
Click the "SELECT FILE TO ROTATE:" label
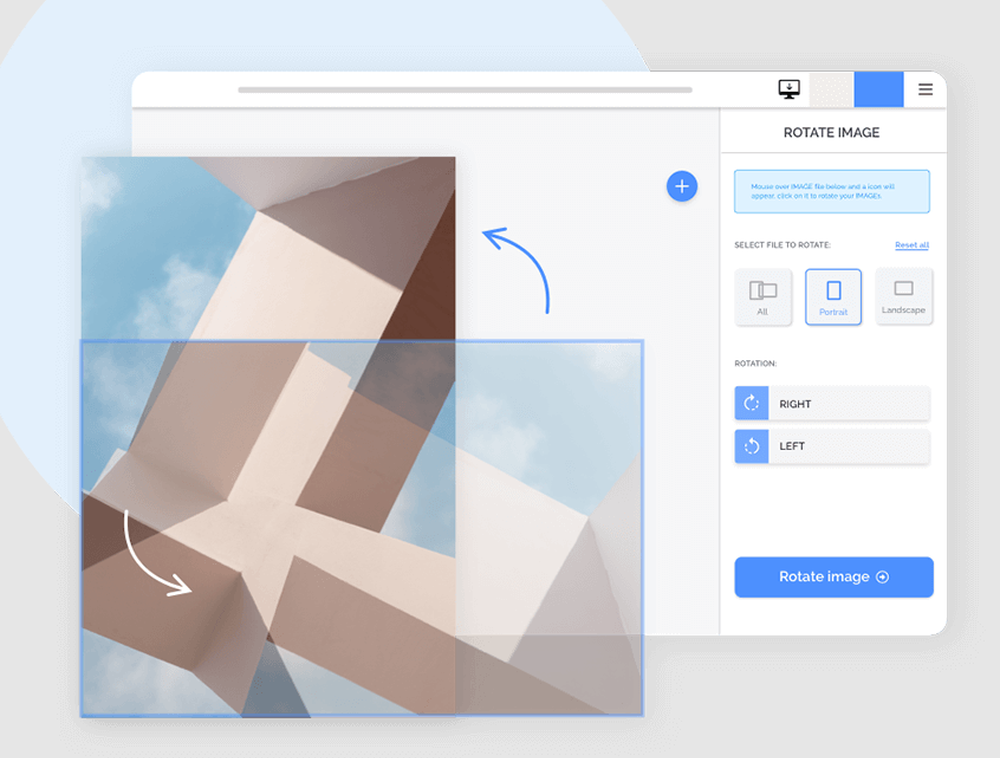point(783,245)
